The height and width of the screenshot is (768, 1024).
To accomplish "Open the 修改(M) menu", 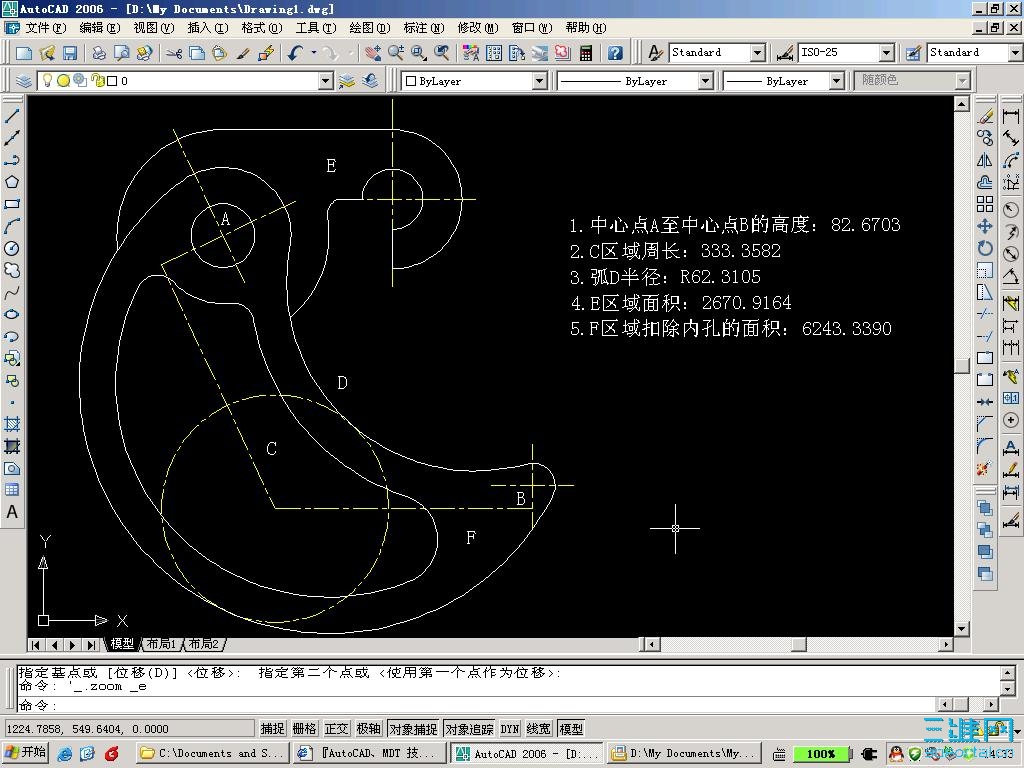I will click(x=477, y=27).
